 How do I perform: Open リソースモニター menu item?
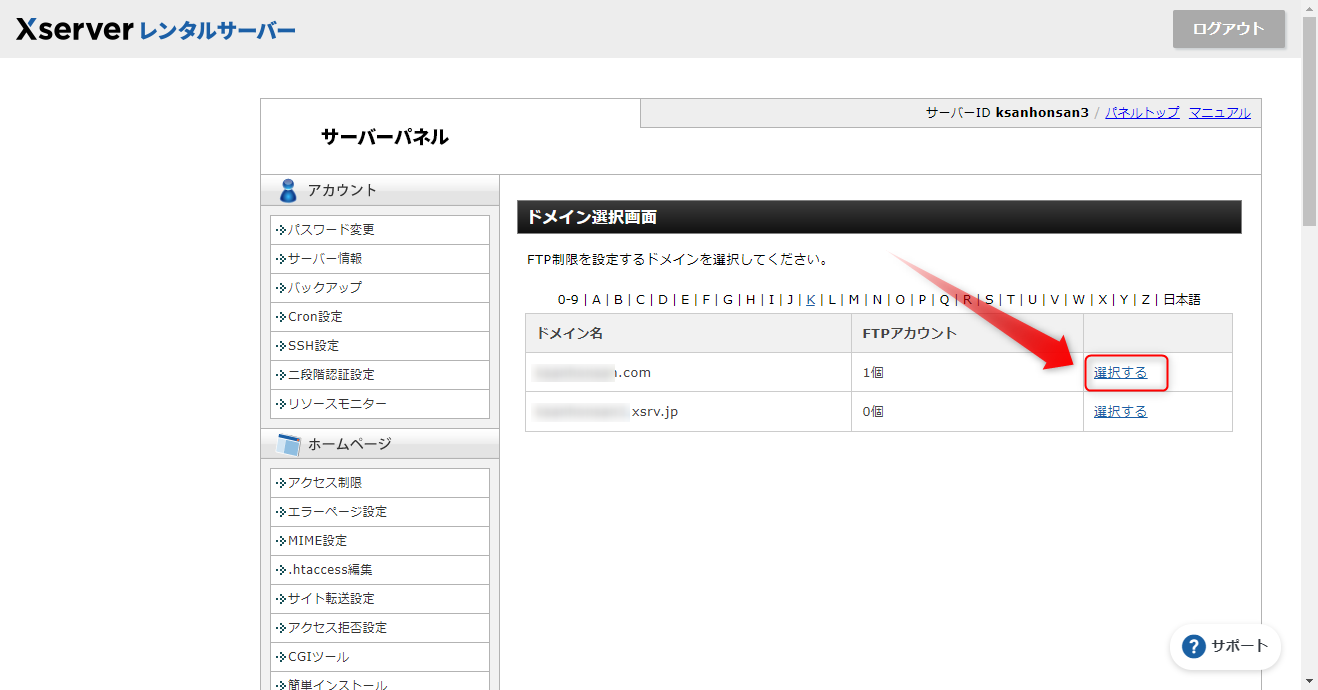point(337,404)
